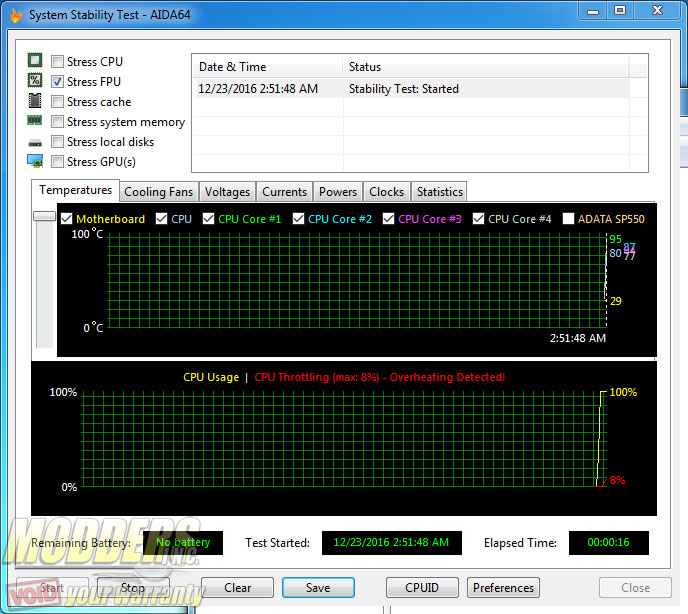Open the CPUID panel button
This screenshot has height=614, width=688.
[422, 588]
